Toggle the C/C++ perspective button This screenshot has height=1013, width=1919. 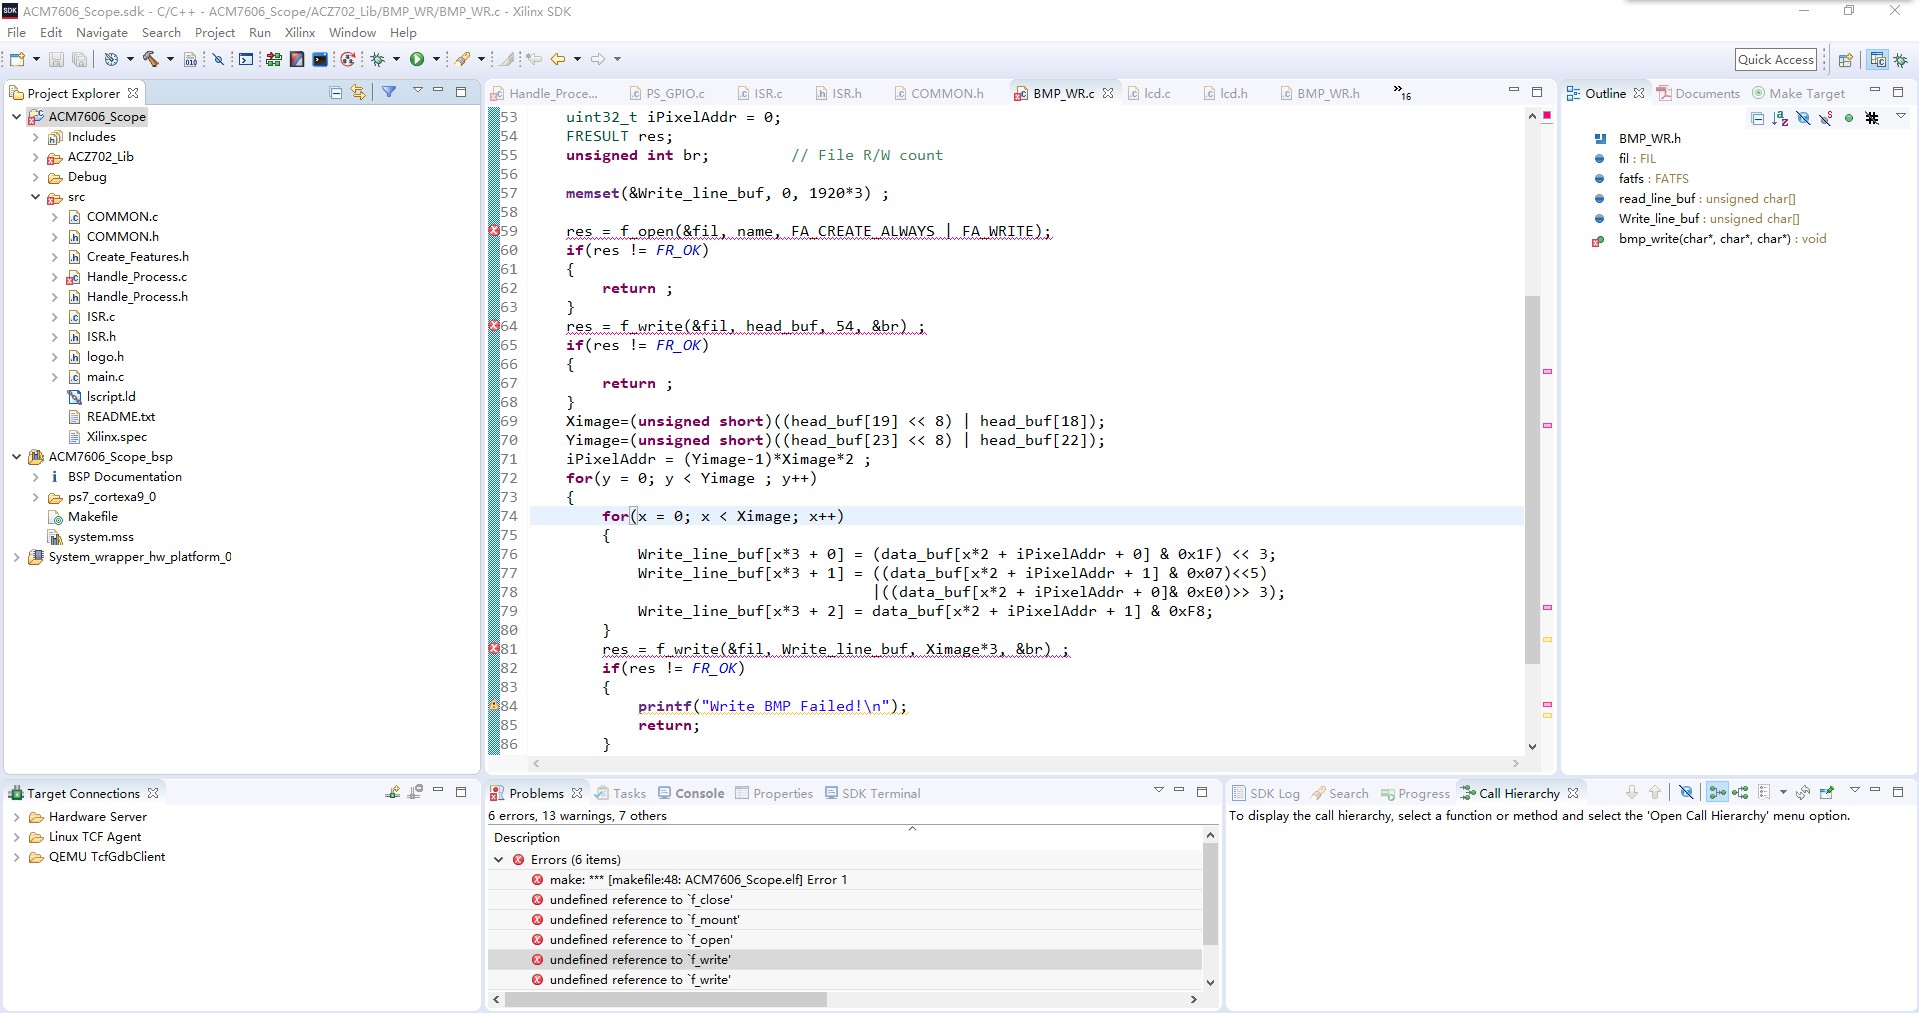pyautogui.click(x=1878, y=60)
